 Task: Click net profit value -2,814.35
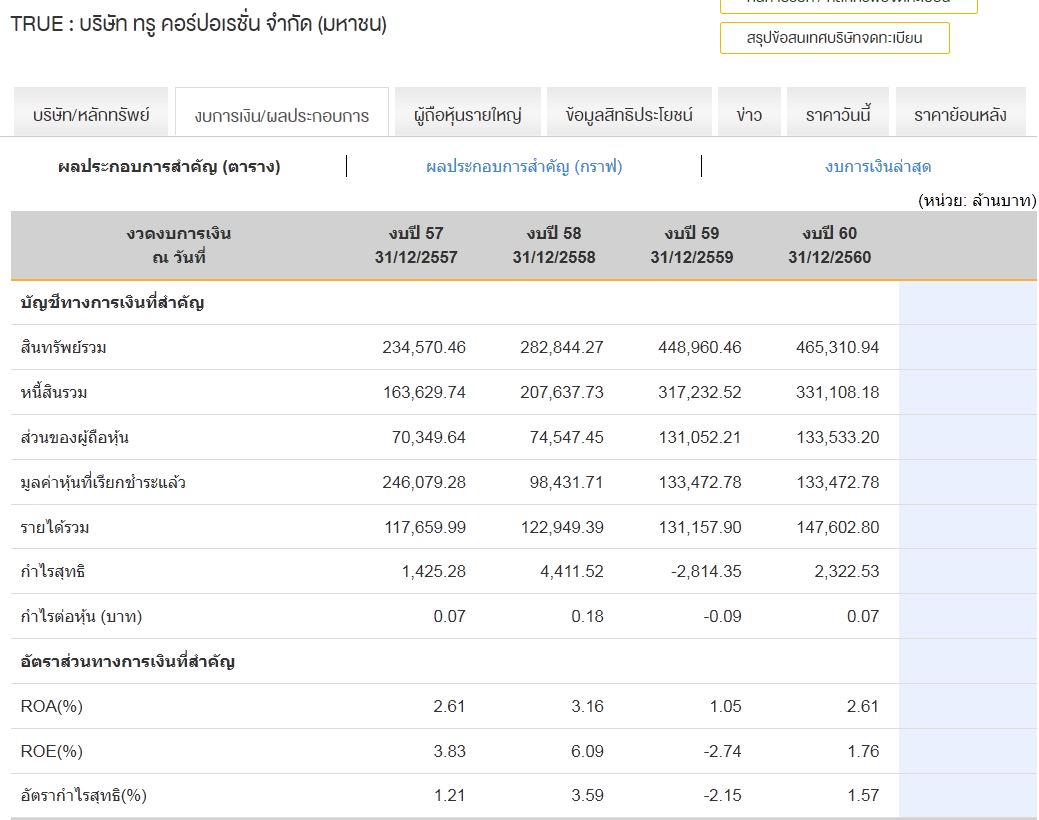[x=706, y=571]
